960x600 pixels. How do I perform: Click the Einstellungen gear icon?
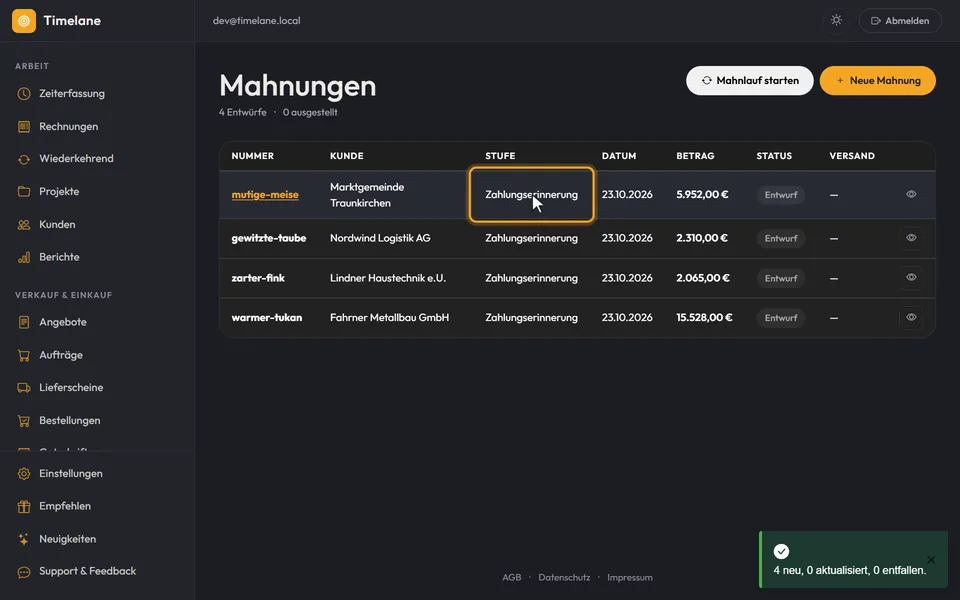point(24,474)
